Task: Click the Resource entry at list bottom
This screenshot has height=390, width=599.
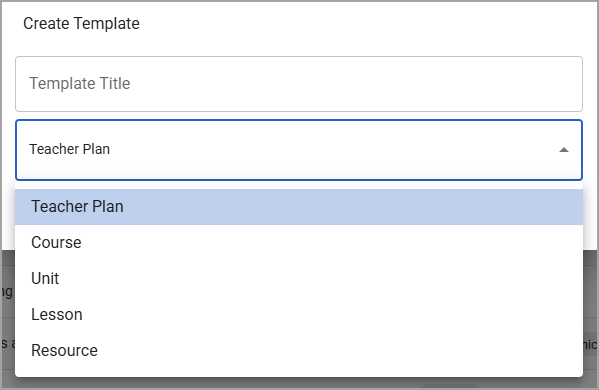Action: (299, 350)
